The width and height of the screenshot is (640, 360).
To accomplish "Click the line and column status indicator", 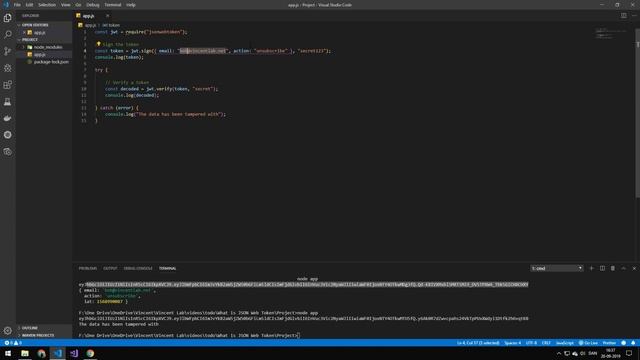I will click(478, 343).
